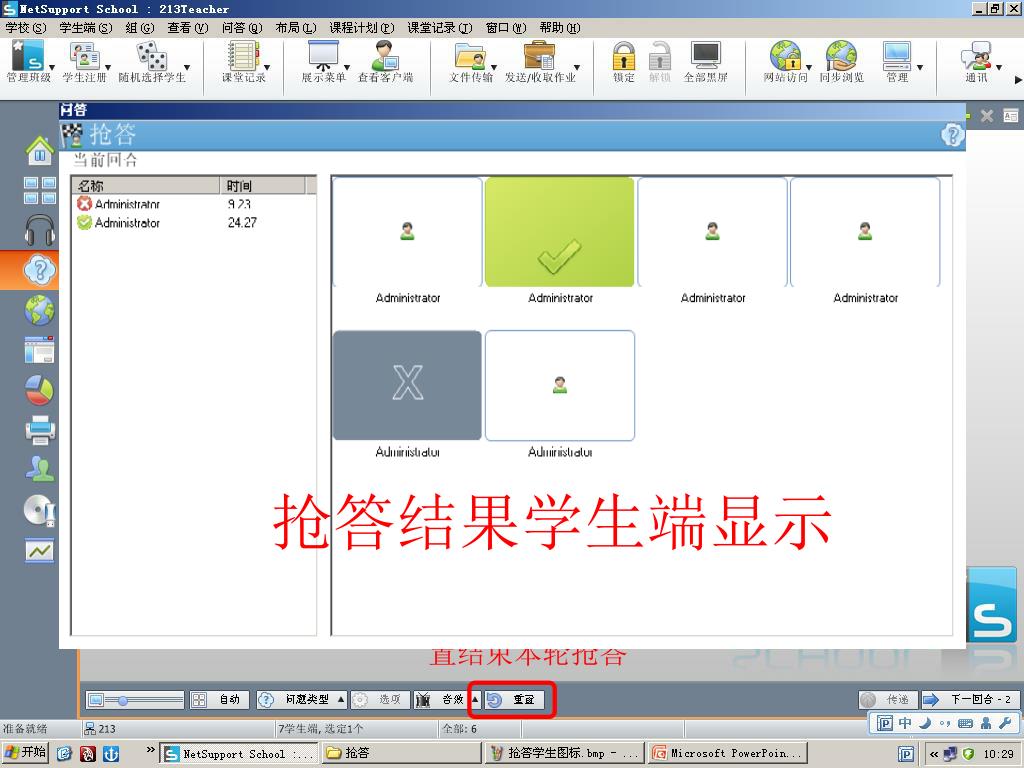This screenshot has height=768, width=1024.
Task: Open the 学生端(S) menu
Action: (86, 27)
